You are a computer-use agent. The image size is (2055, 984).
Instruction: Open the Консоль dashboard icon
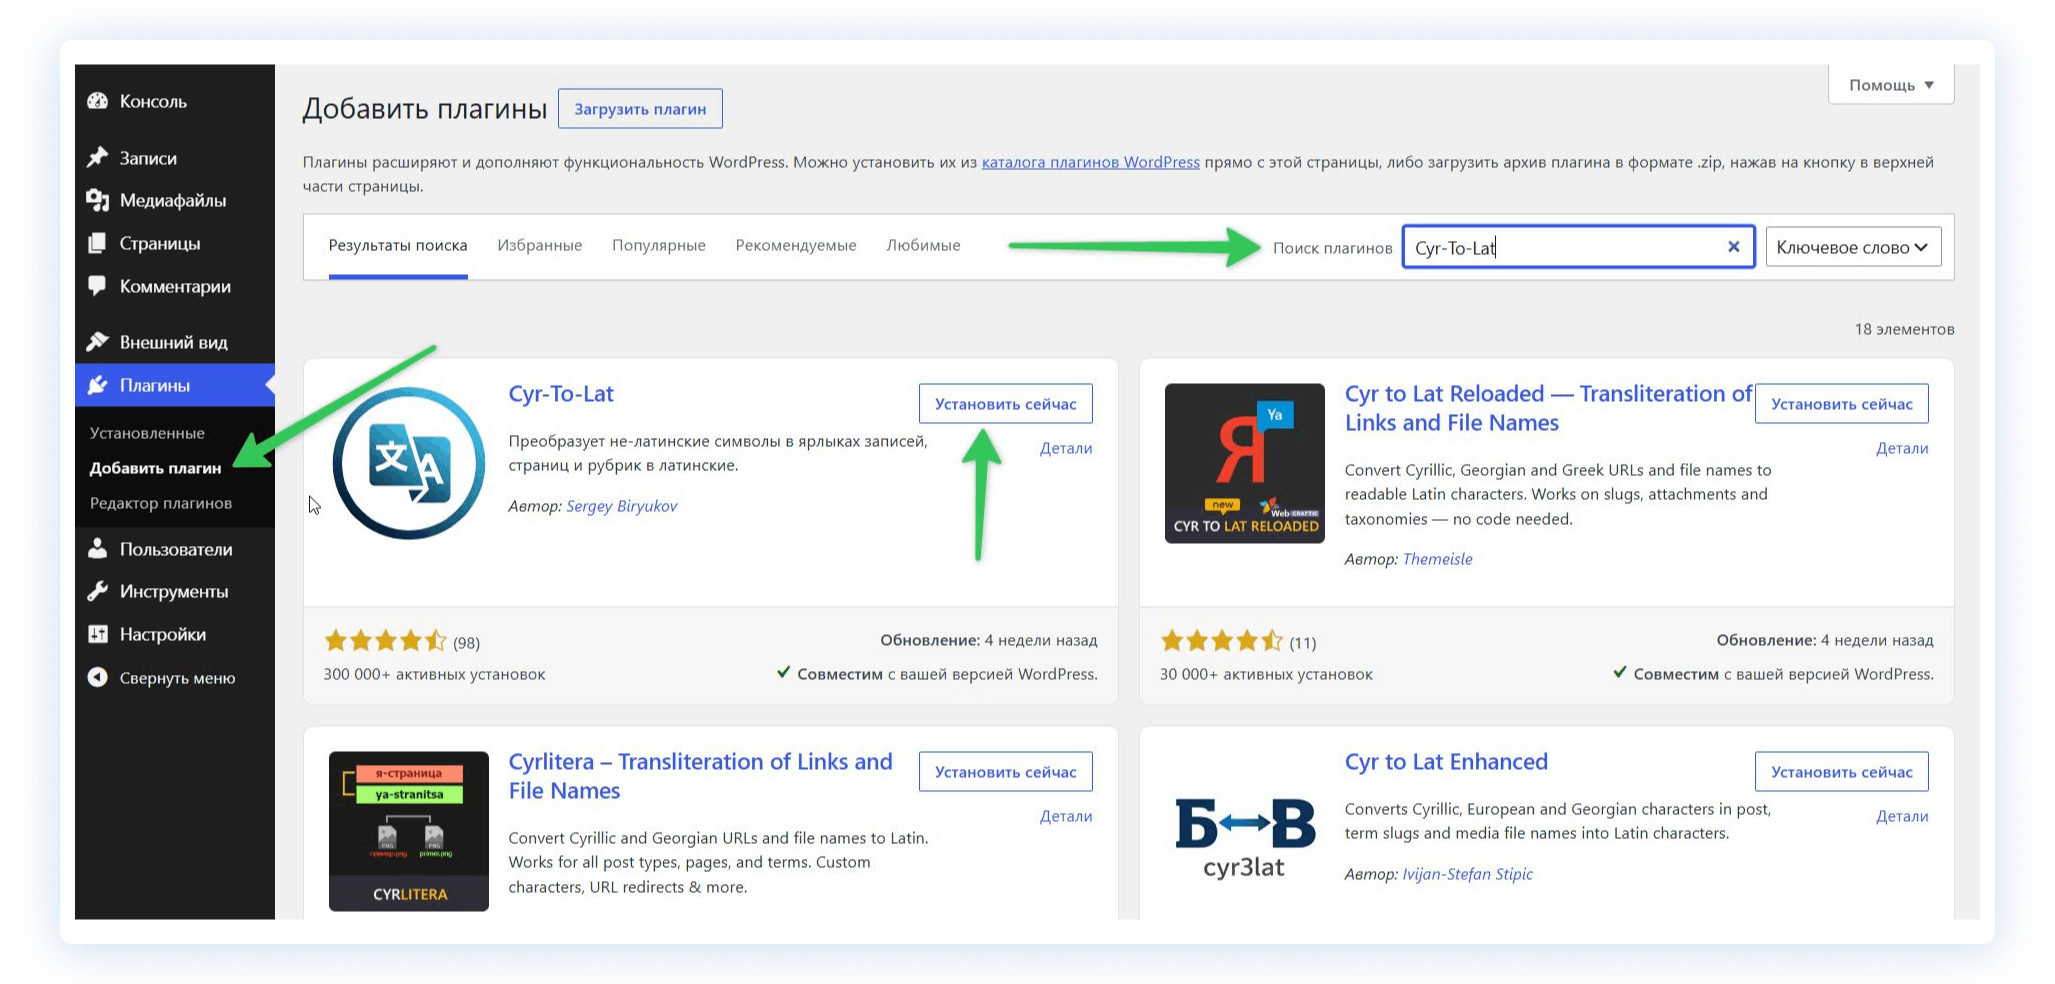[x=97, y=101]
